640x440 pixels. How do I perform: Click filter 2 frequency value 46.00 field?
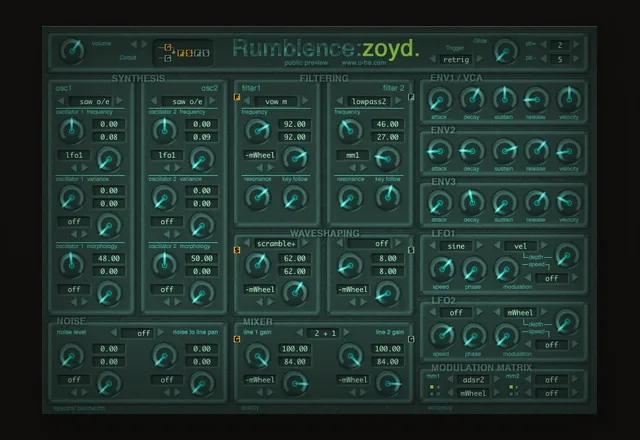(x=387, y=124)
